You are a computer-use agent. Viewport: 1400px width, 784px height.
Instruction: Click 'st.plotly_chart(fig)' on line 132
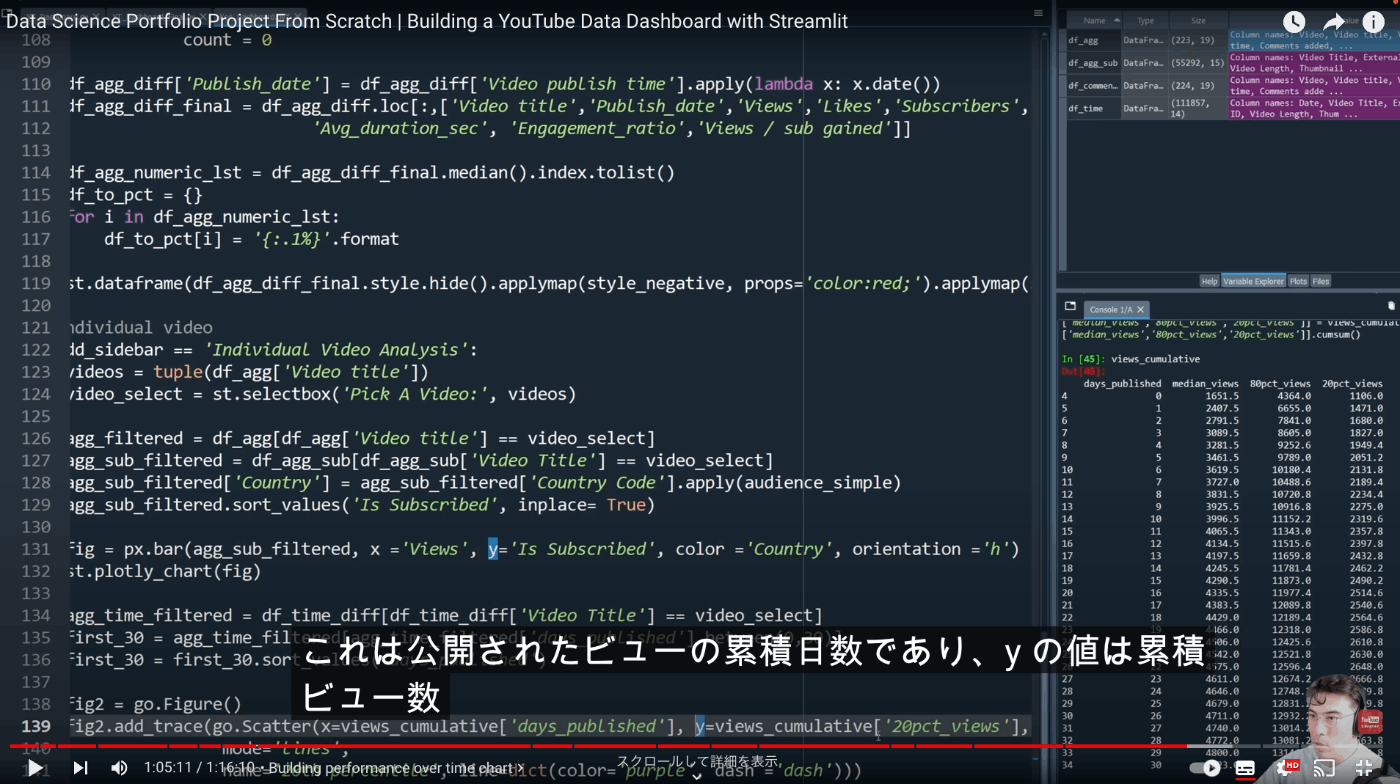coord(165,571)
